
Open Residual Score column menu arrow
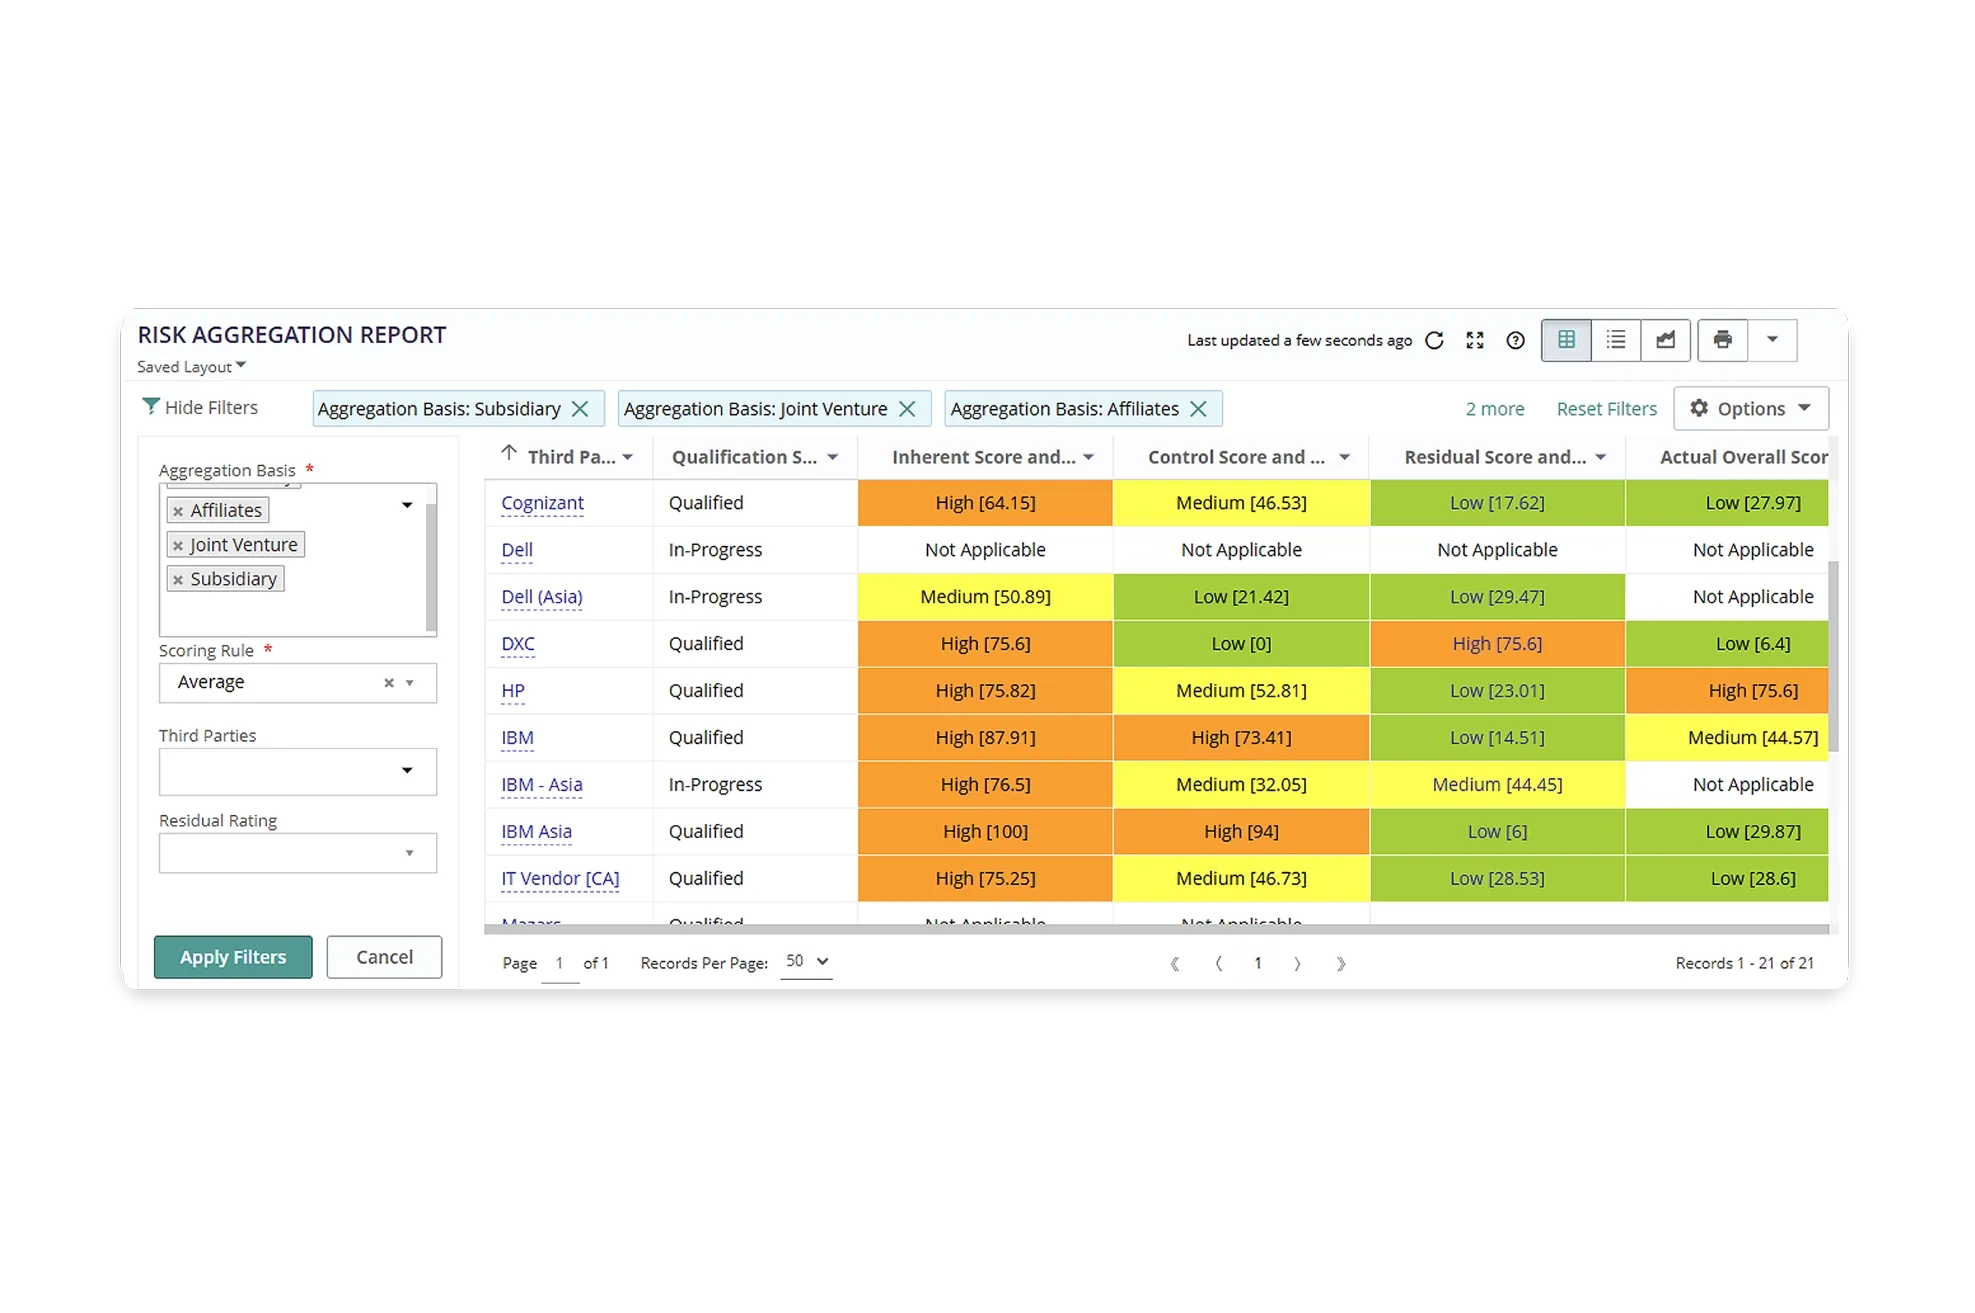[1601, 458]
